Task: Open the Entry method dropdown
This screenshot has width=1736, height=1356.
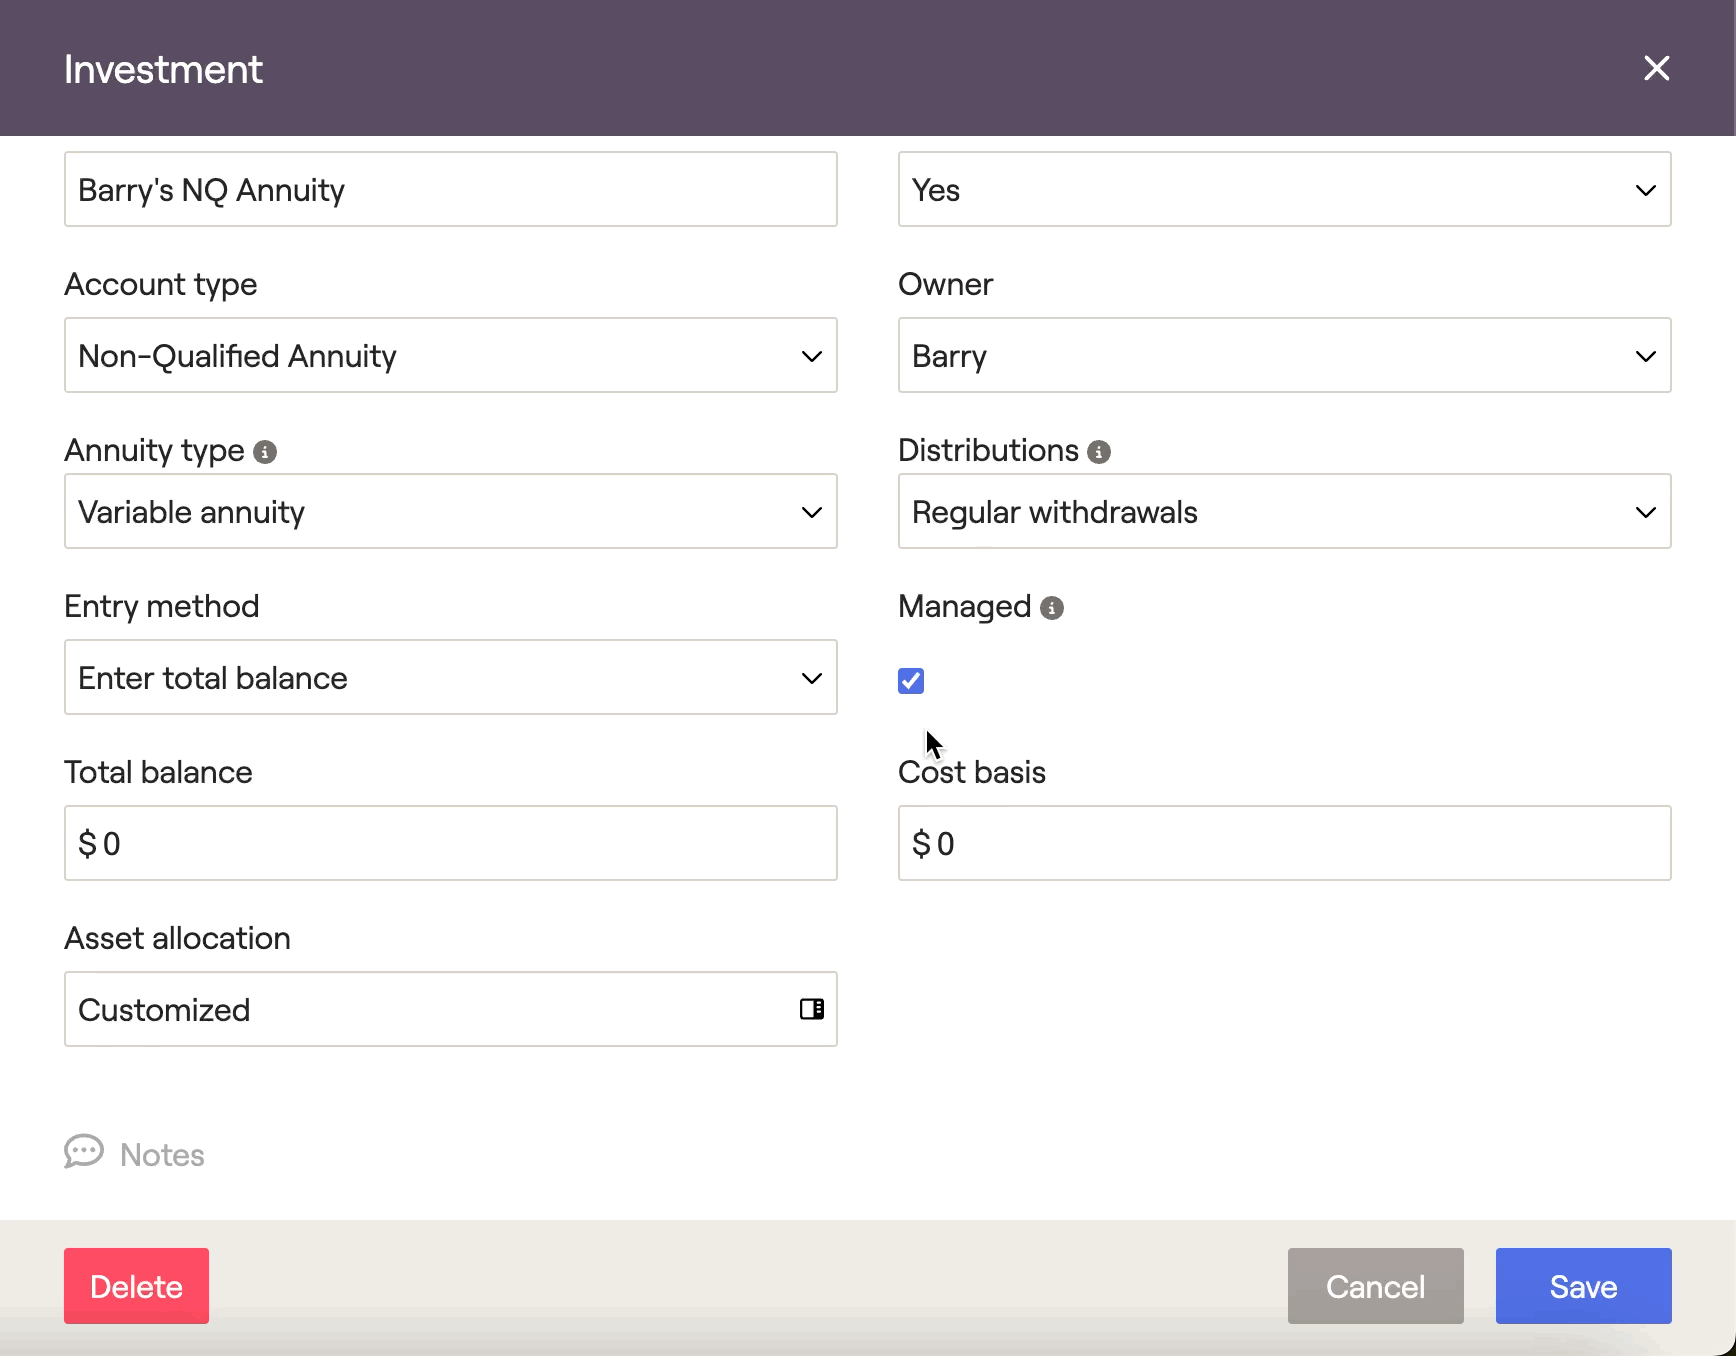Action: click(450, 678)
